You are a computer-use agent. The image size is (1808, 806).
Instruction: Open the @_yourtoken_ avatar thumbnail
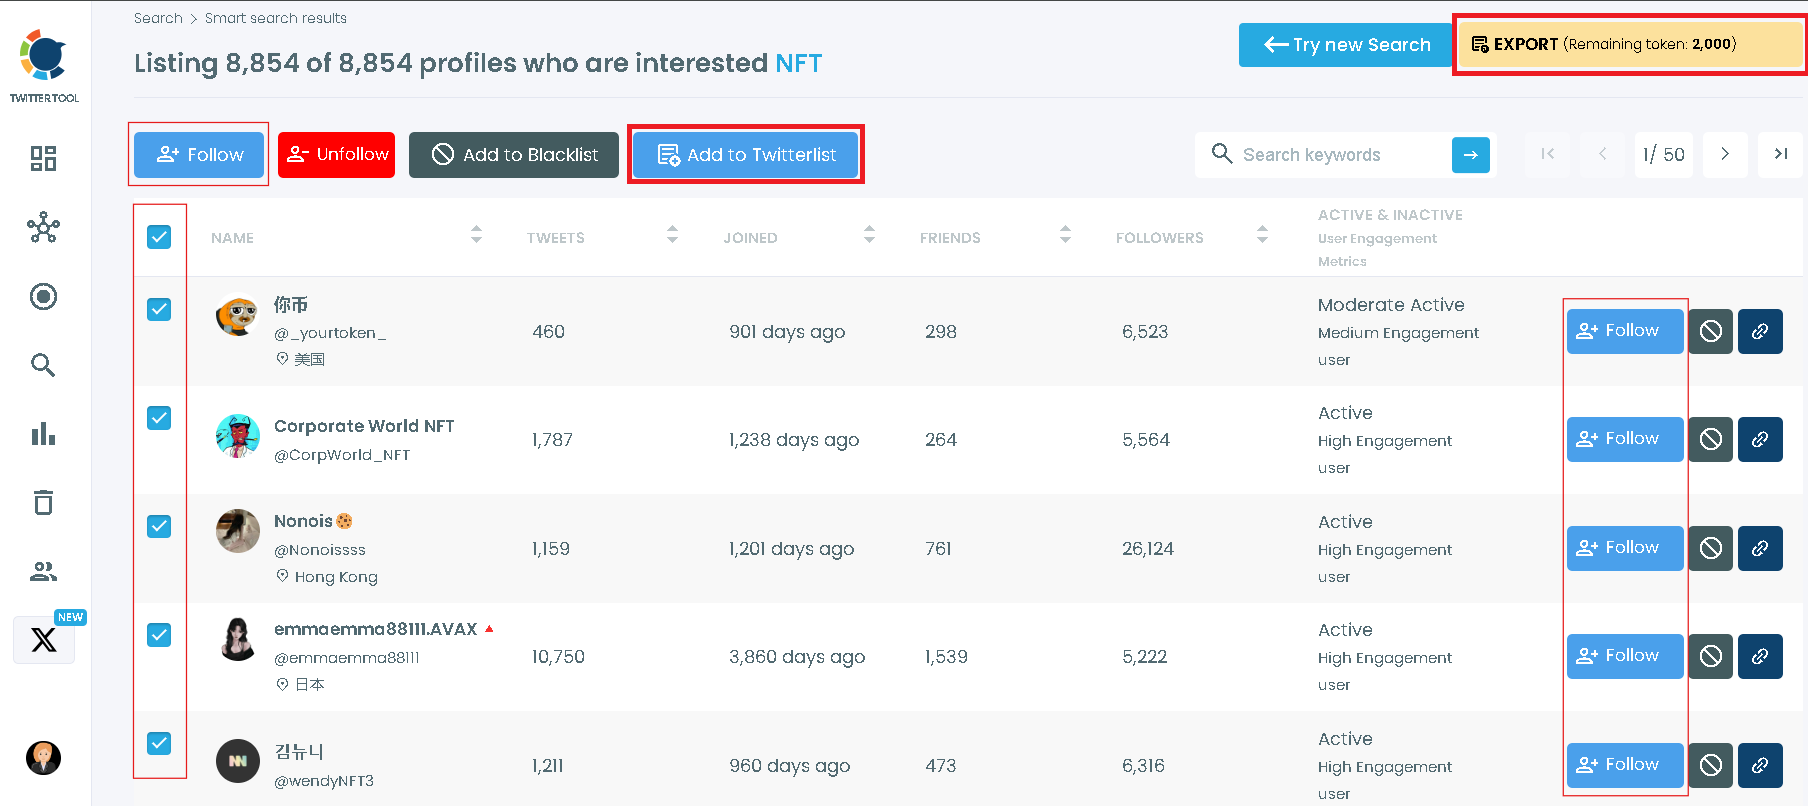(x=238, y=316)
